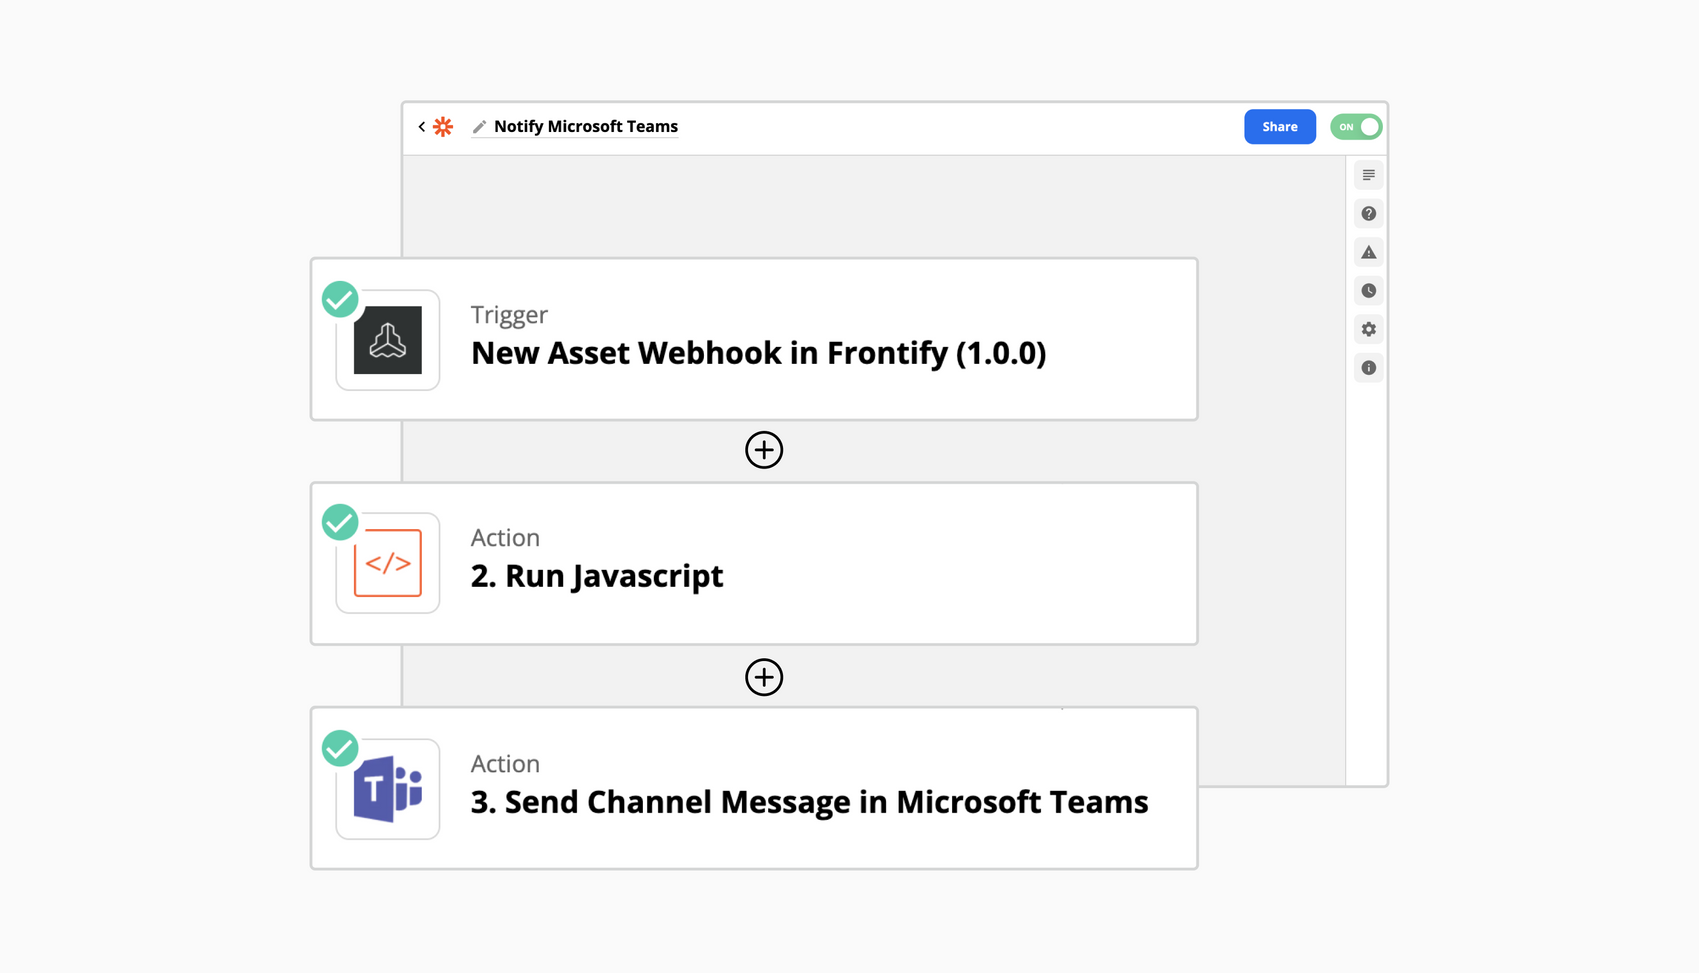The height and width of the screenshot is (973, 1699).
Task: Add a step after Run Javascript
Action: coord(764,677)
